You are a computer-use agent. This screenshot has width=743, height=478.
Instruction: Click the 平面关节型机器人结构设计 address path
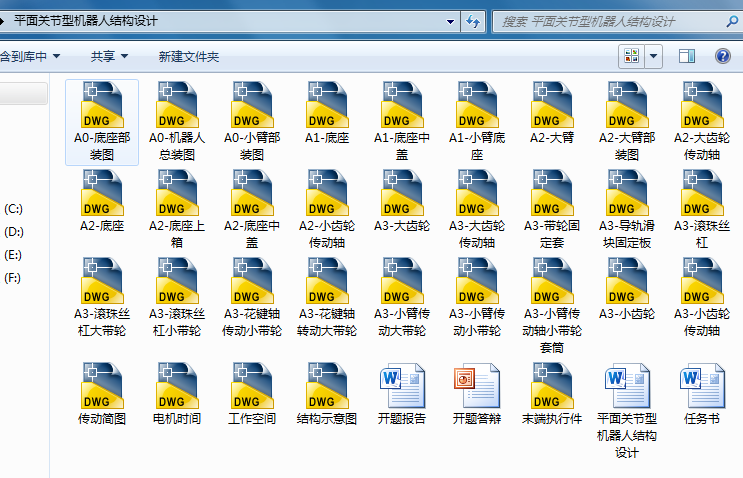(x=86, y=21)
